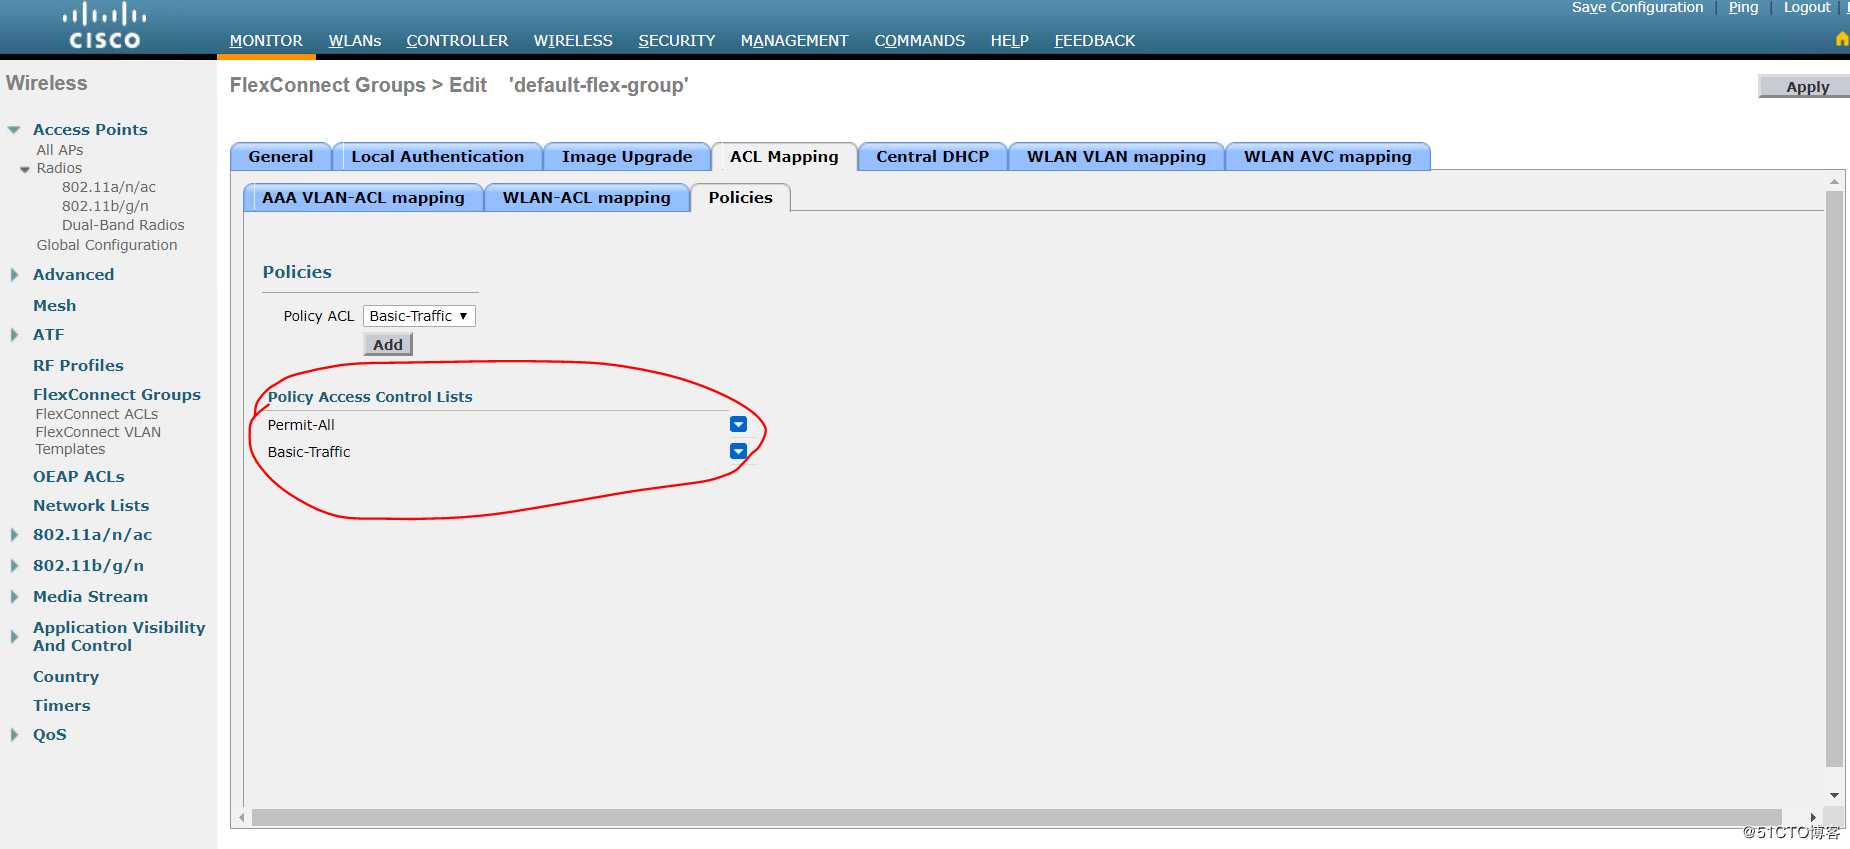1850x849 pixels.
Task: Open dropdown icon for Basic-Traffic ACL
Action: click(738, 451)
